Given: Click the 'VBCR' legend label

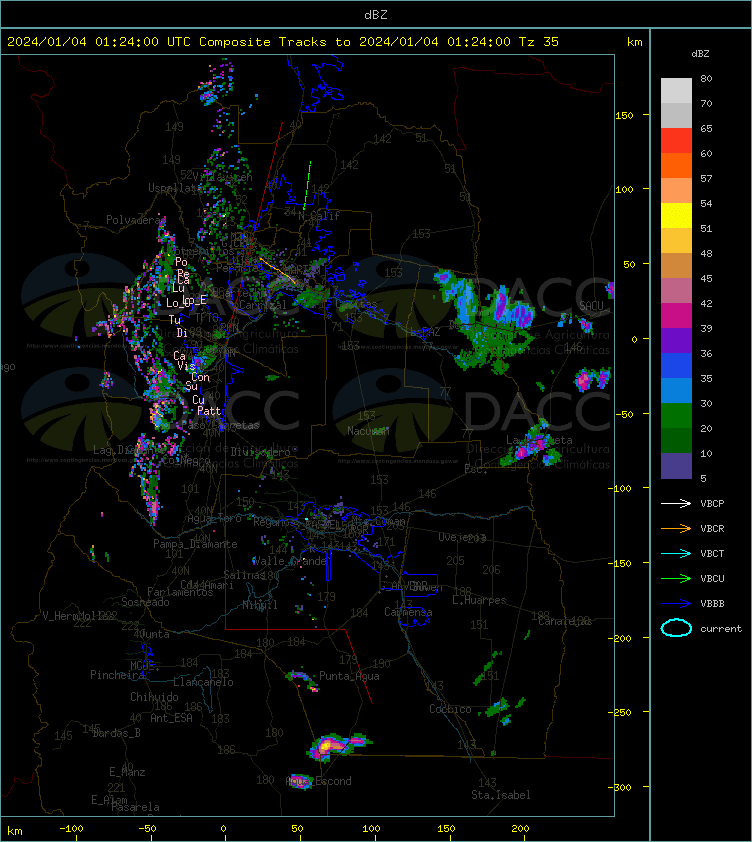Looking at the screenshot, I should point(712,528).
